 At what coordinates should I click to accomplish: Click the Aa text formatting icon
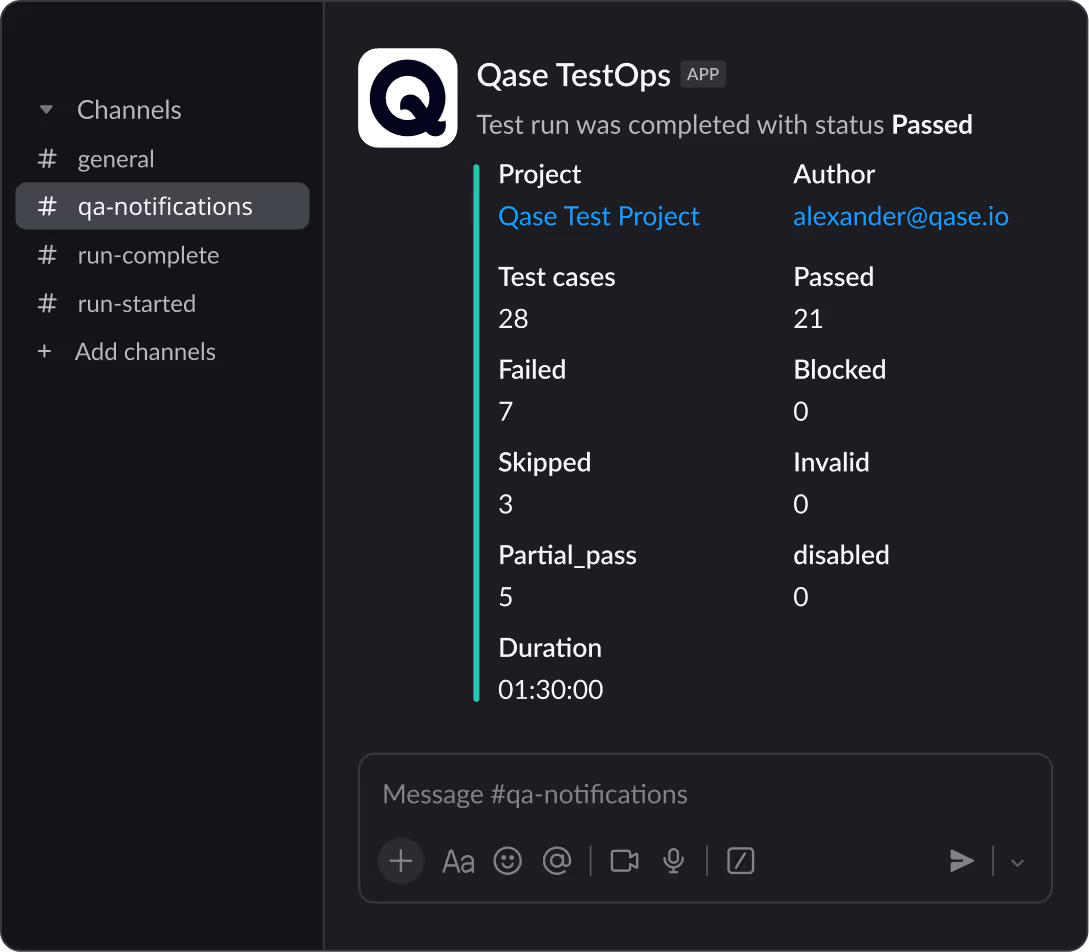click(458, 861)
